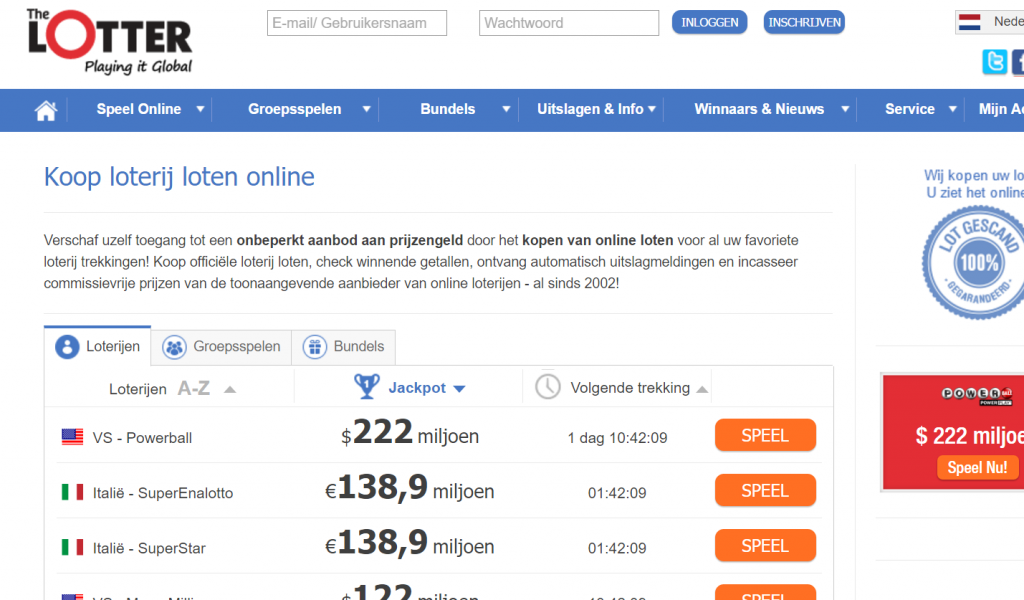Click Speel Nu on the Powerball banner
The image size is (1024, 600).
[x=977, y=467]
